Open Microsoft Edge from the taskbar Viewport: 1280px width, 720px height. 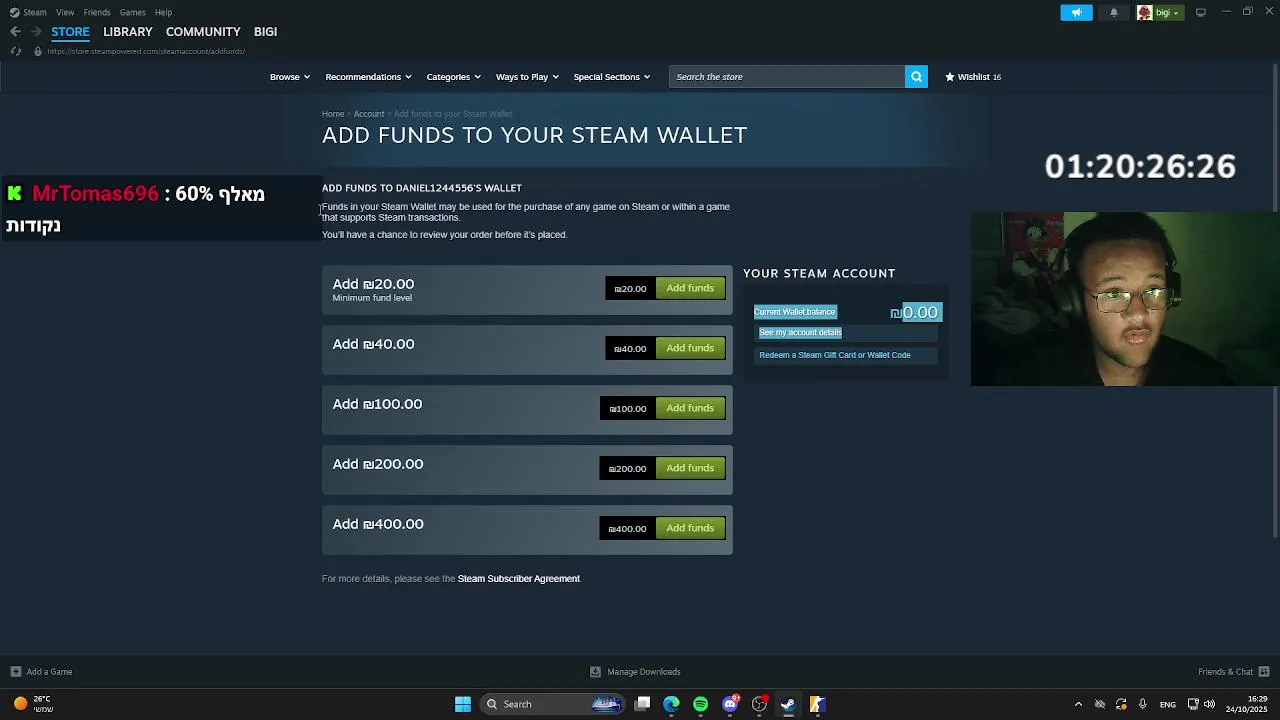pos(671,704)
